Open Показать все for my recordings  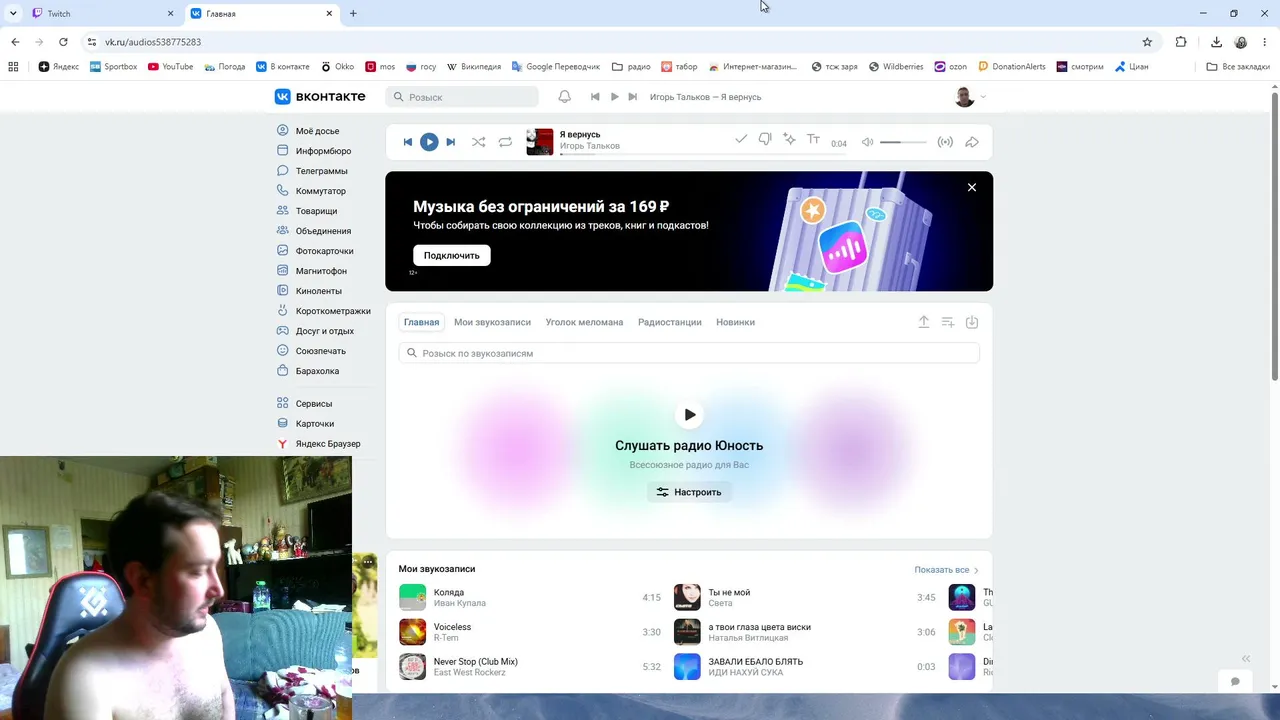946,570
